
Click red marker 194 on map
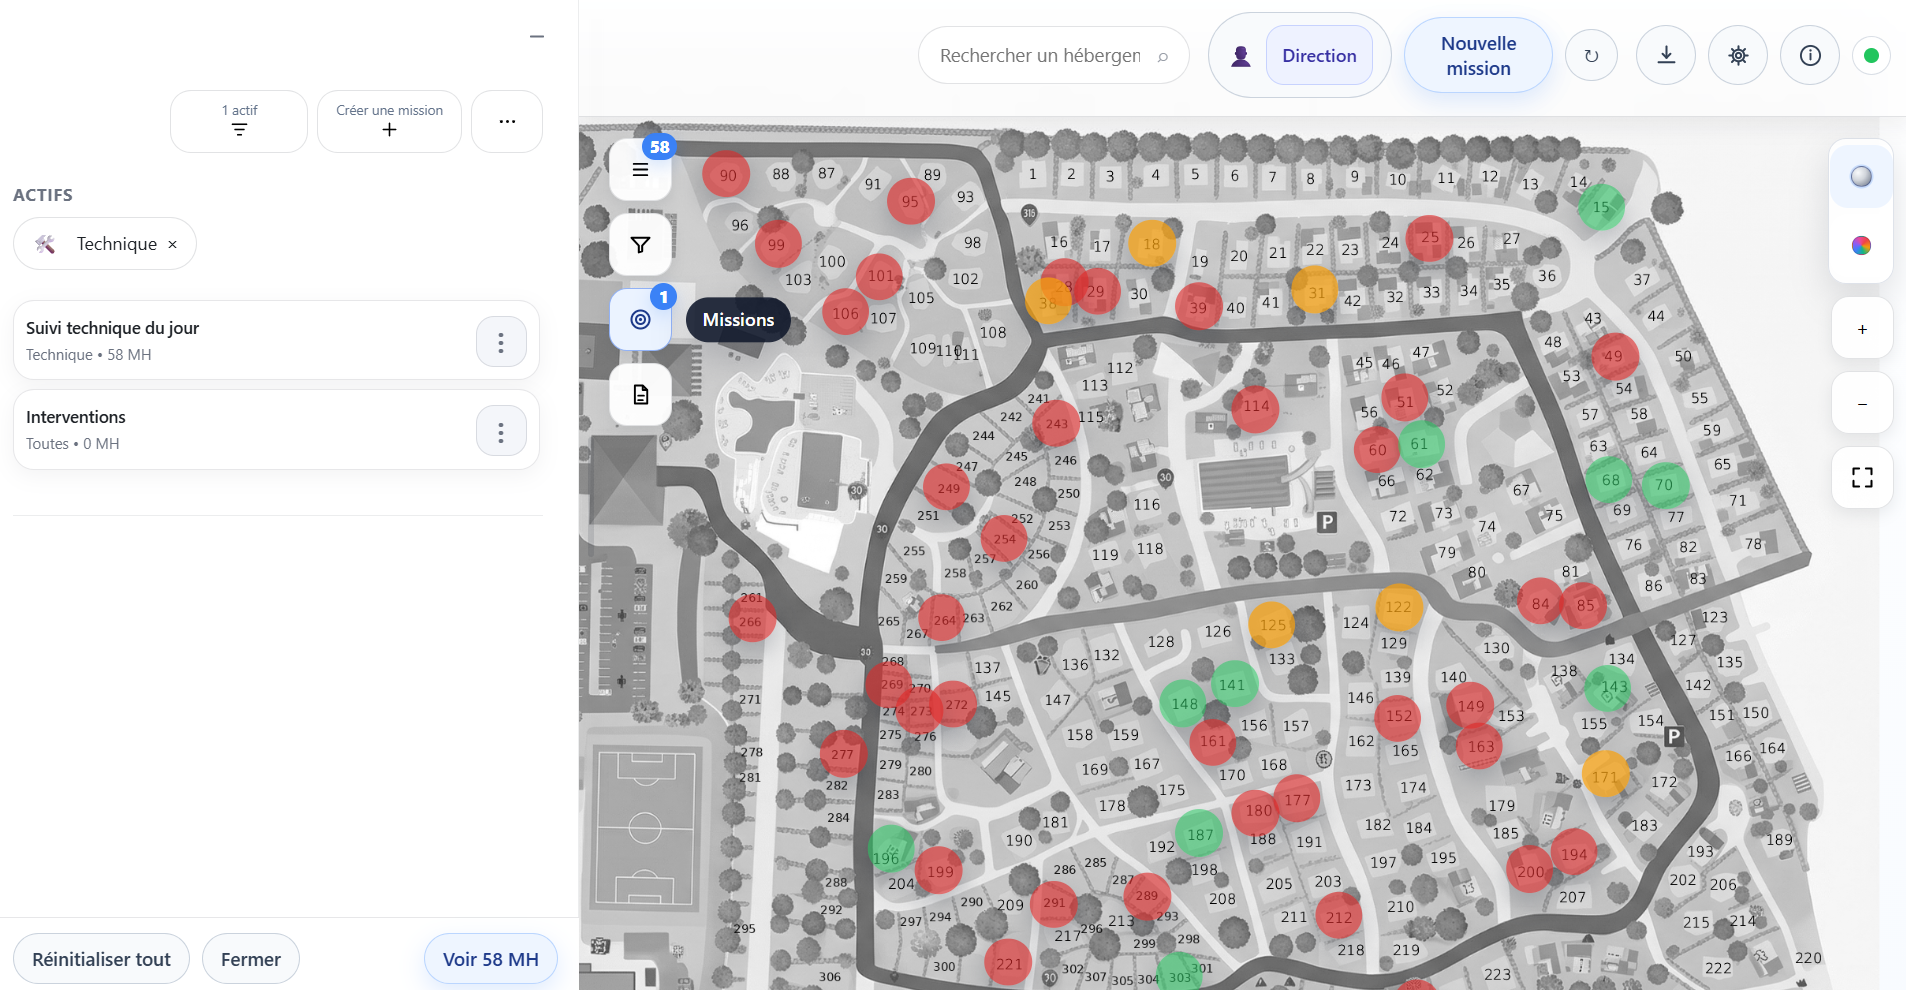(x=1573, y=854)
